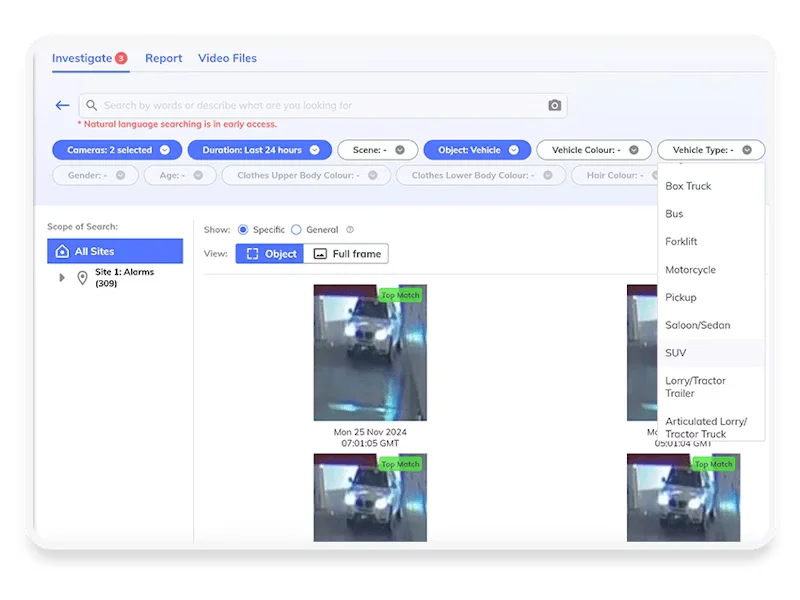Click the magnifier search icon

tap(91, 105)
